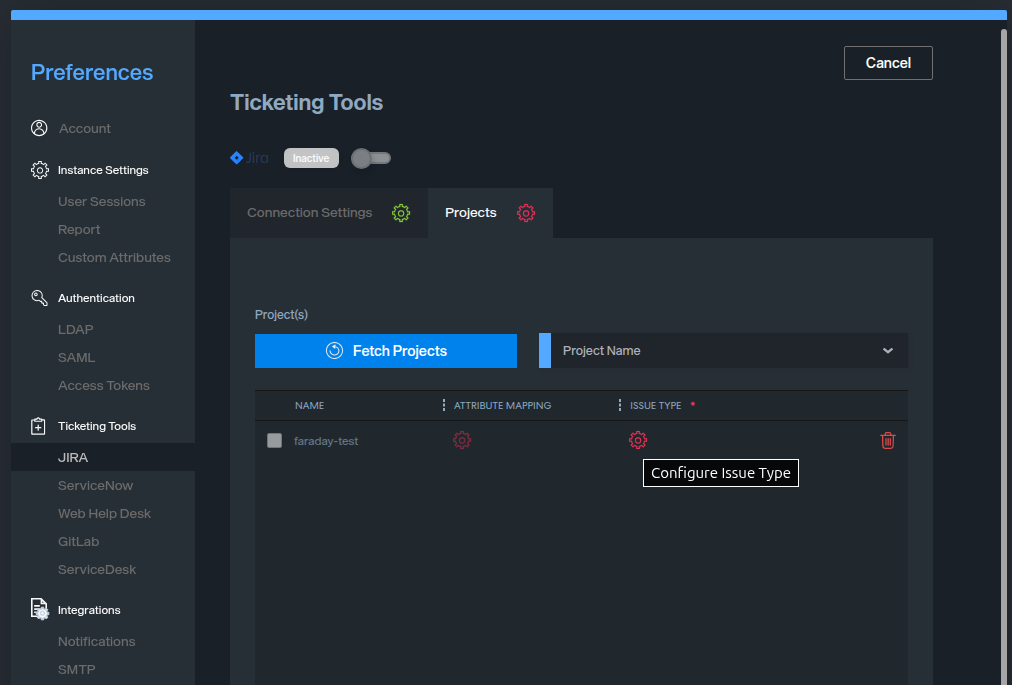Click the Authentication key icon
Image resolution: width=1012 pixels, height=685 pixels.
tap(39, 298)
